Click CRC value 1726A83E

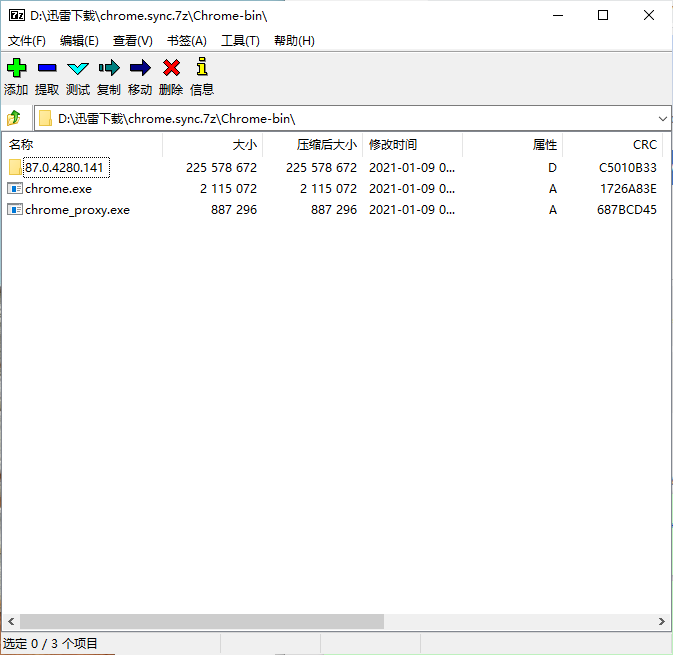click(x=628, y=188)
